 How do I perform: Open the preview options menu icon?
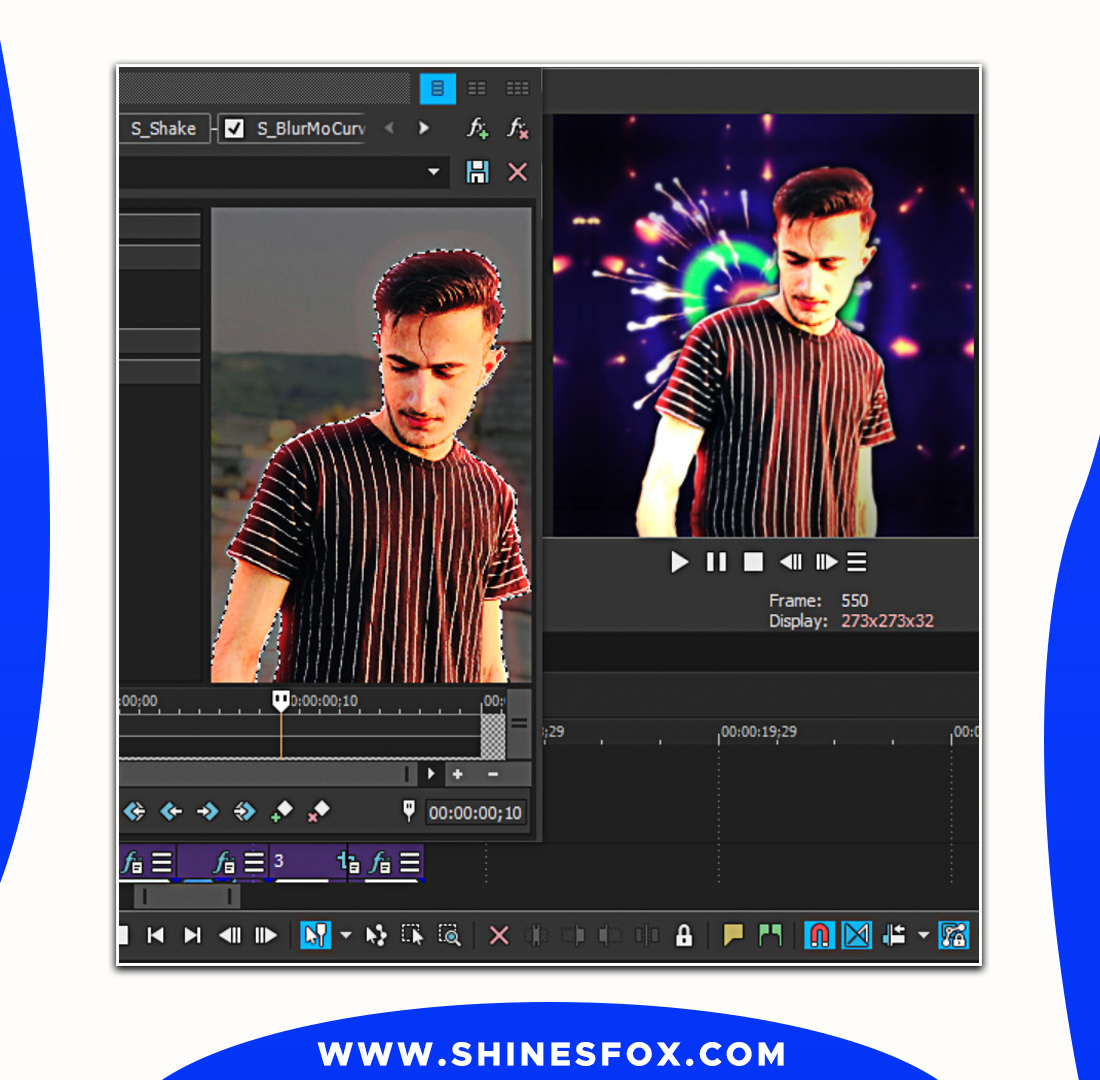pos(857,562)
